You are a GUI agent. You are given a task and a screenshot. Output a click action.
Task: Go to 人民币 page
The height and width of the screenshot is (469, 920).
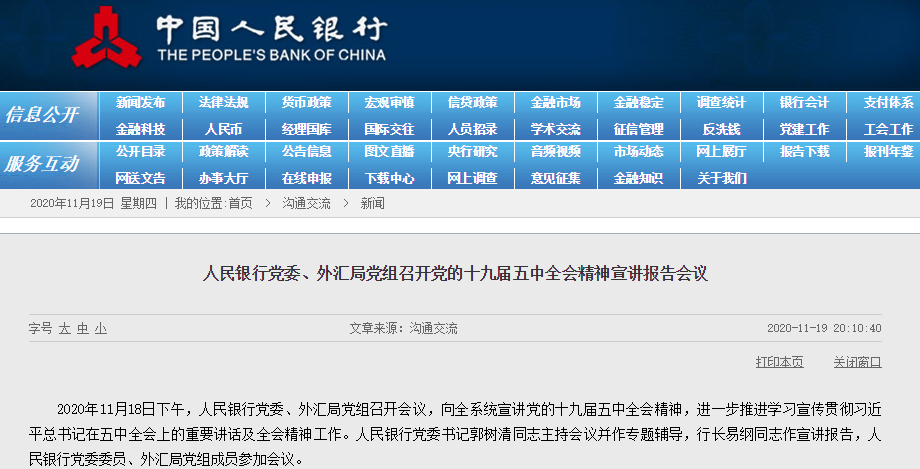pos(224,129)
